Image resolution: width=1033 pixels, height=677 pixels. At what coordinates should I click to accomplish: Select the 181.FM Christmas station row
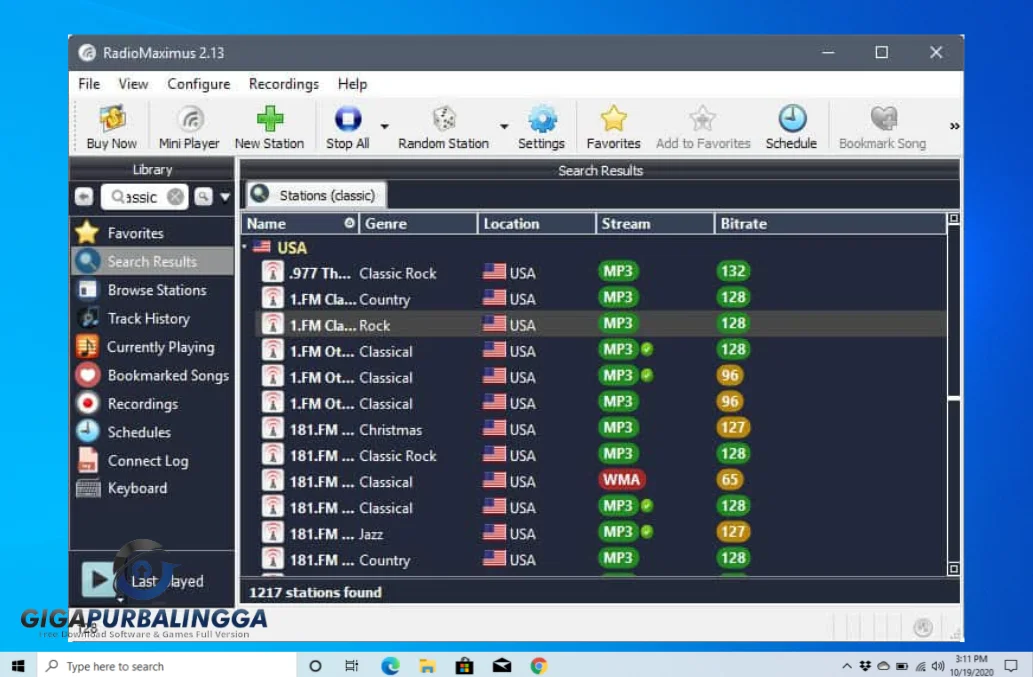(601, 429)
